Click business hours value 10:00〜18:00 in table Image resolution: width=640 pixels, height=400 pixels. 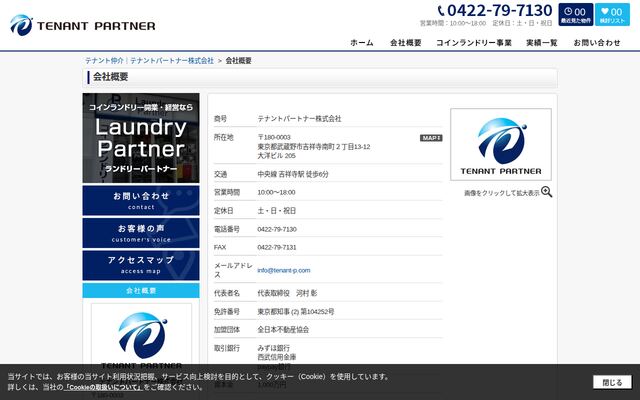point(276,192)
